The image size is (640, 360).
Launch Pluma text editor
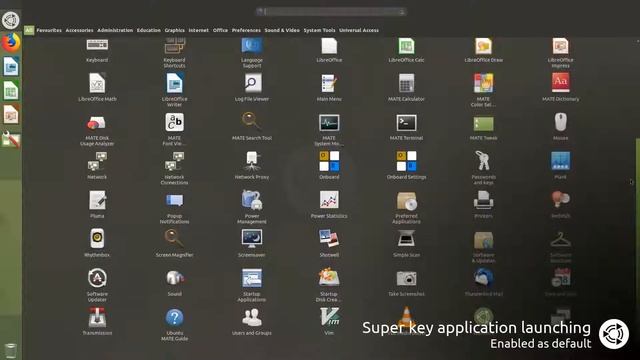tap(97, 204)
